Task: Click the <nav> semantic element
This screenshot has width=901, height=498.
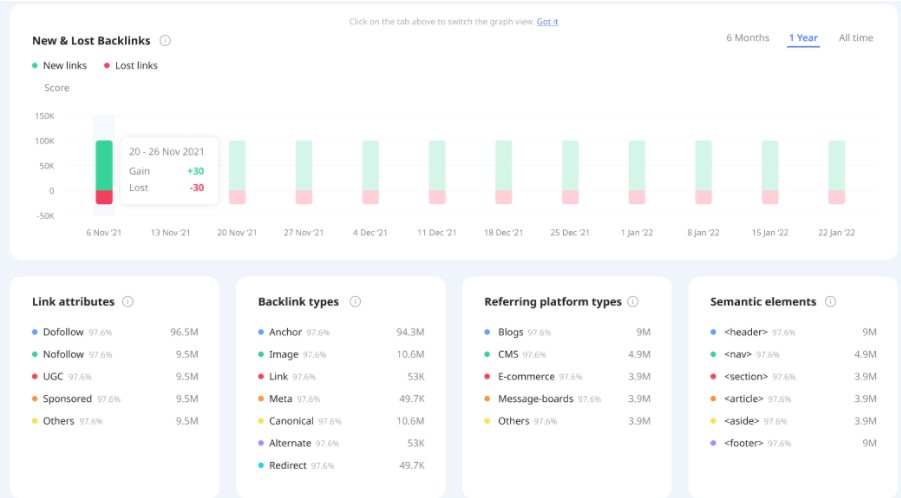Action: [x=794, y=354]
